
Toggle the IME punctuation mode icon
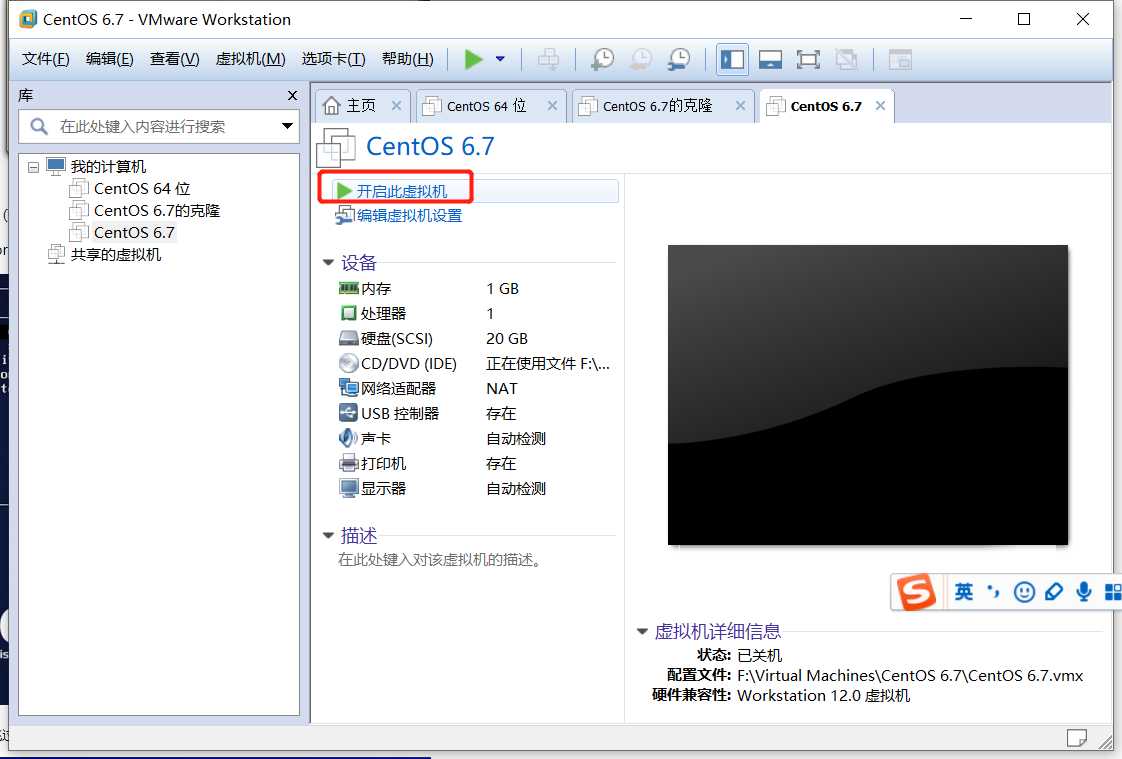[993, 592]
